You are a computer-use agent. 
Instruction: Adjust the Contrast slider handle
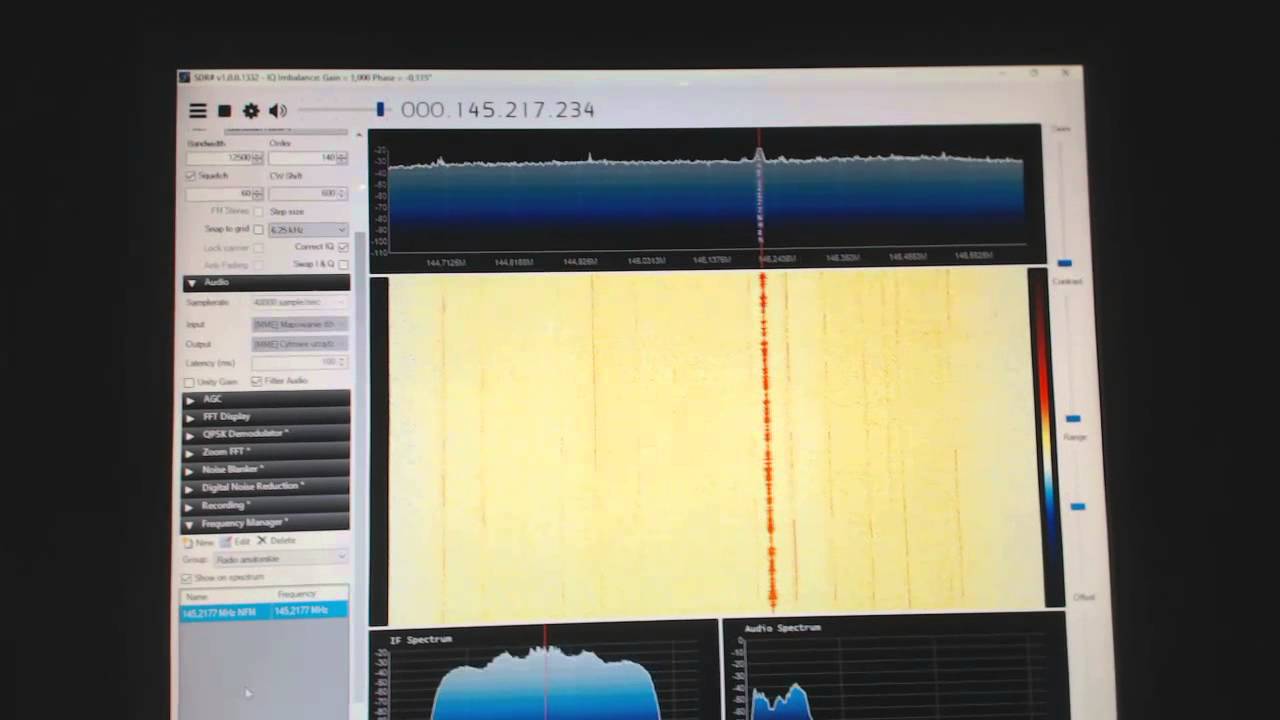tap(1073, 418)
